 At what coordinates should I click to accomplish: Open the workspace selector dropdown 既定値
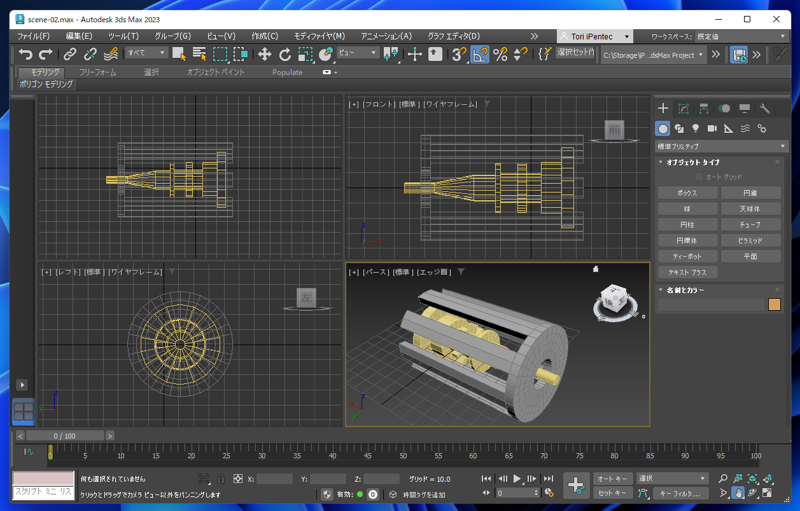pos(741,36)
